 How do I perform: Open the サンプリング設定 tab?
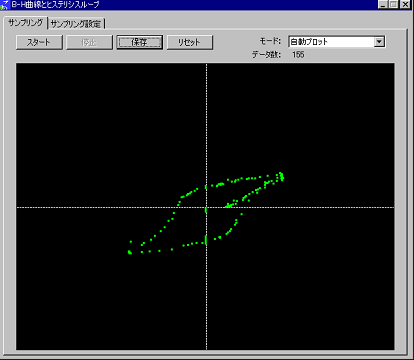click(x=75, y=24)
